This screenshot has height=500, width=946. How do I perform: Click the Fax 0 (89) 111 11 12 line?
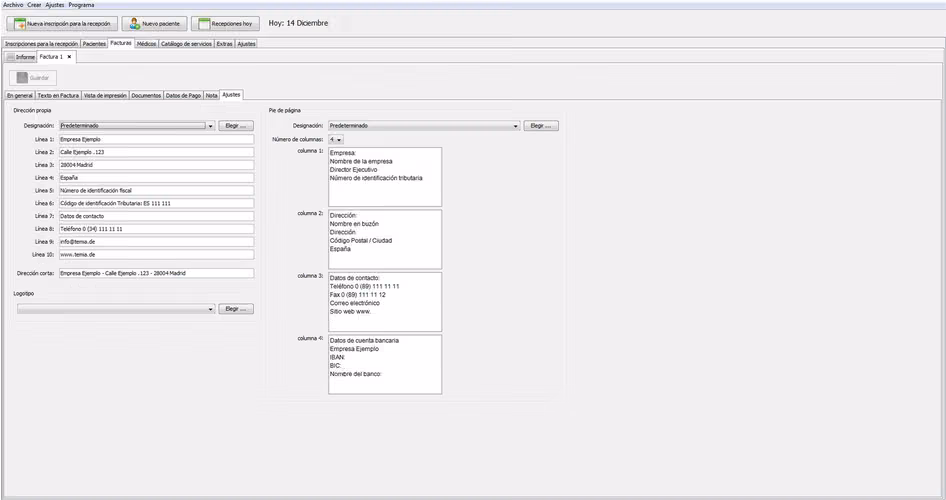pos(357,295)
